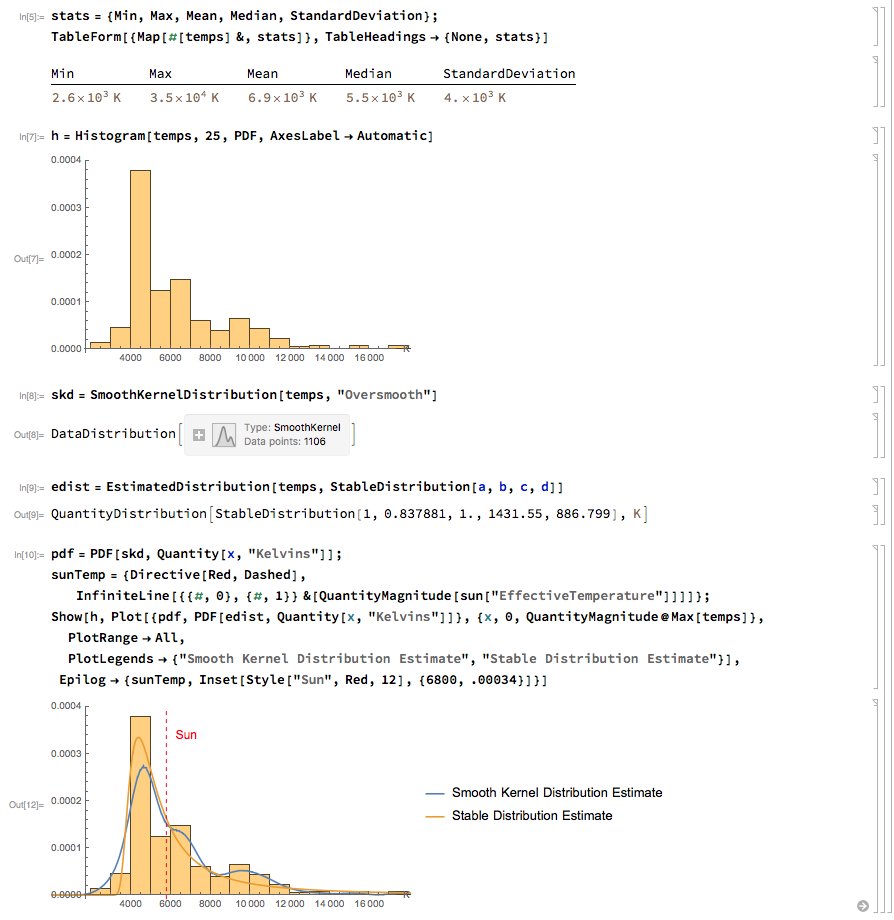The height and width of the screenshot is (920, 894).
Task: Click the 2.6×10³ K table value
Action: [86, 97]
